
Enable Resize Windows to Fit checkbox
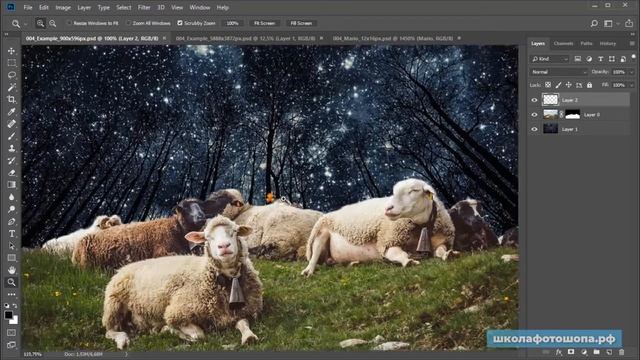69,23
